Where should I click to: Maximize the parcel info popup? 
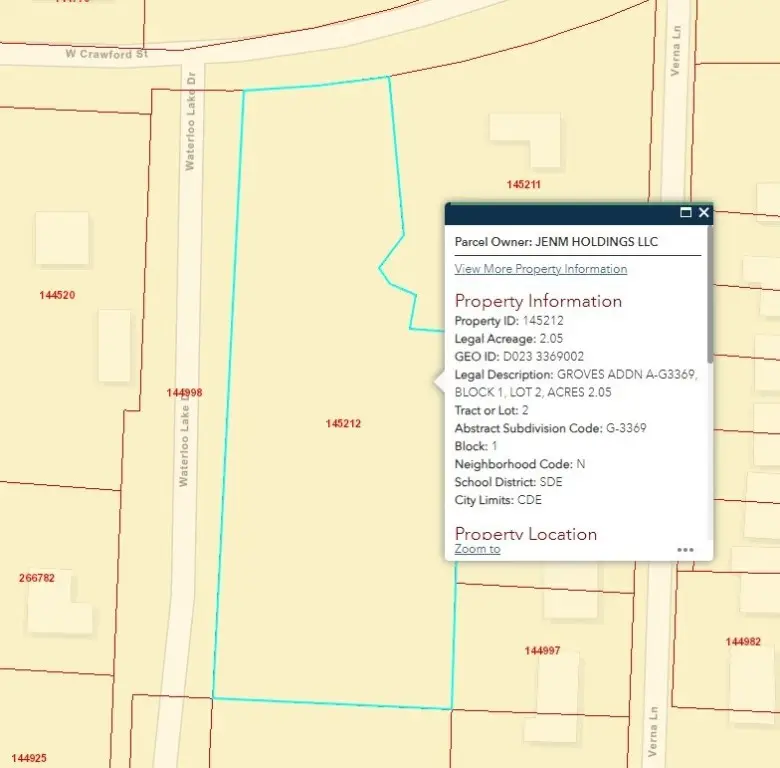point(686,212)
